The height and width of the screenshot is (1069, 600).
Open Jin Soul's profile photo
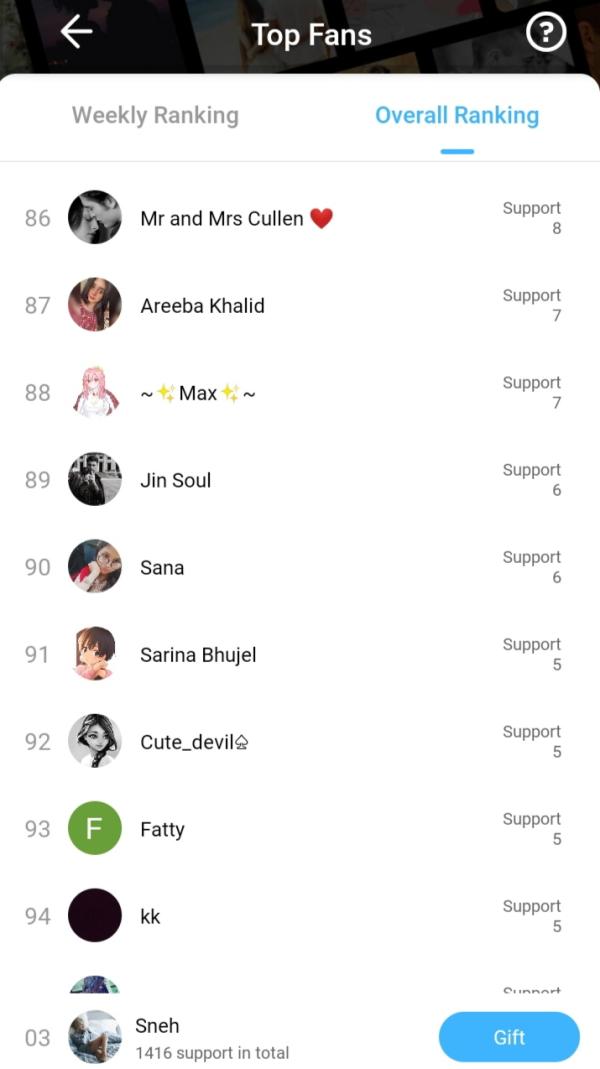(95, 480)
